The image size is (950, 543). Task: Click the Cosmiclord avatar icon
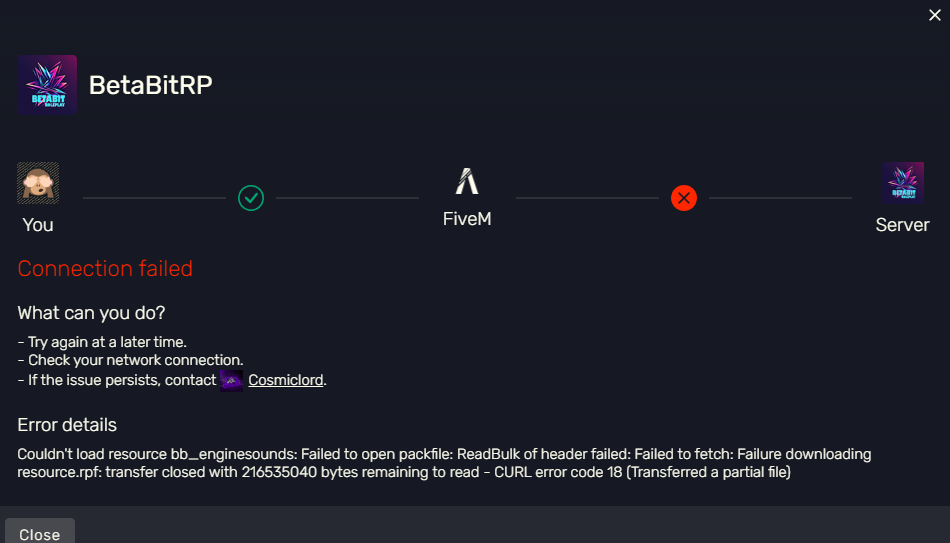coord(231,381)
